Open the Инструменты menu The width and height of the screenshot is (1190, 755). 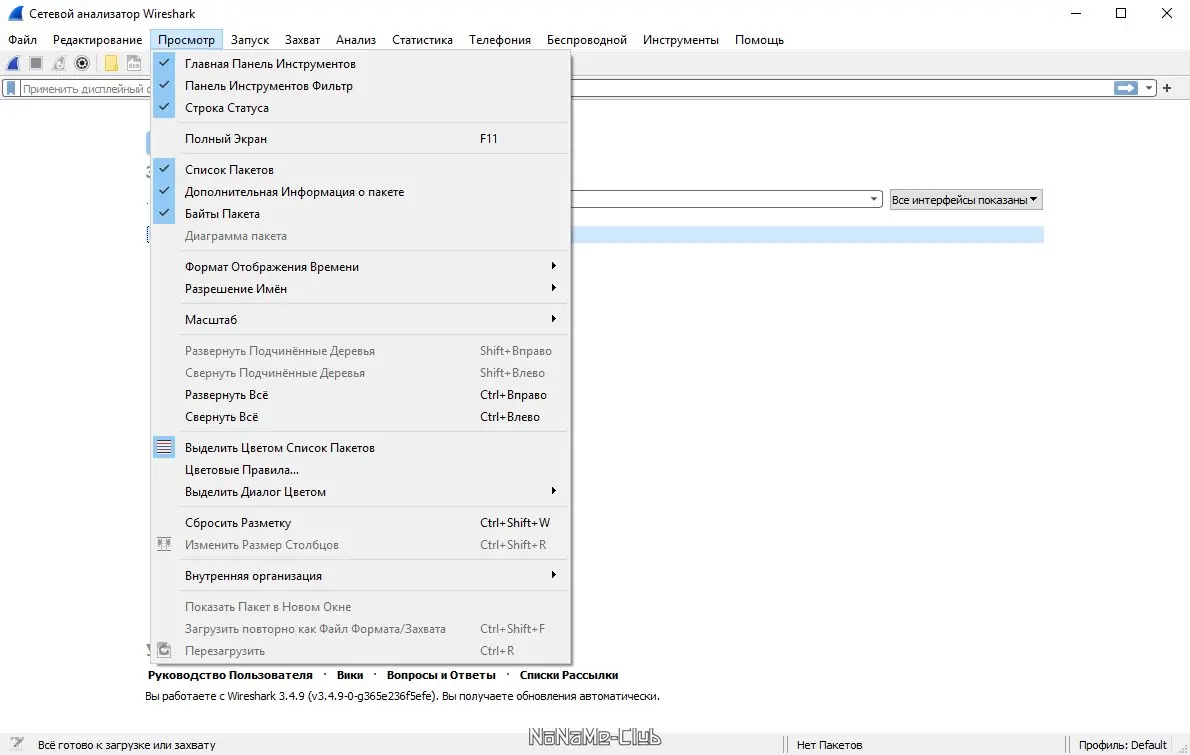pos(681,39)
